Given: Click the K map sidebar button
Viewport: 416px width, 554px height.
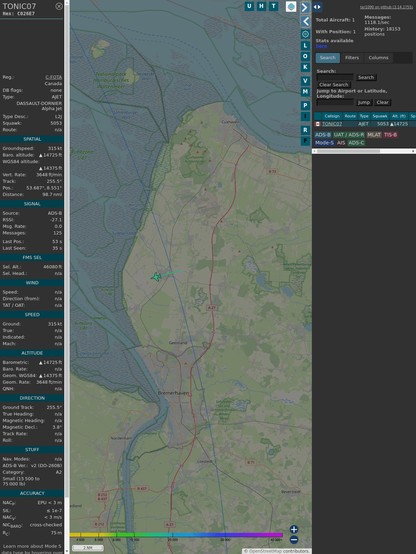Looking at the screenshot, I should [x=305, y=67].
